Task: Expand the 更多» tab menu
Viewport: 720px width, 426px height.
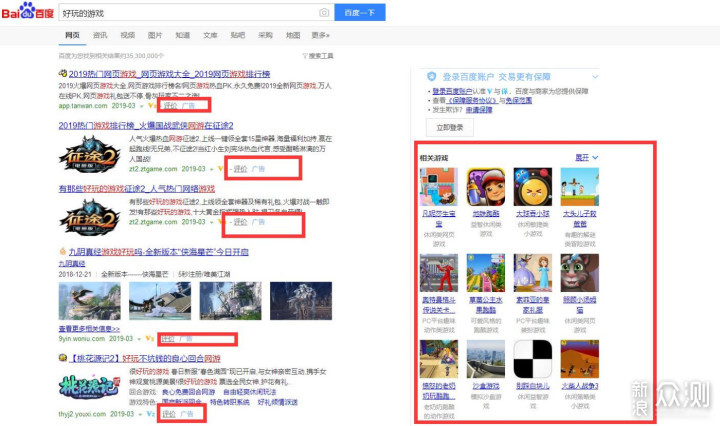Action: (x=321, y=35)
